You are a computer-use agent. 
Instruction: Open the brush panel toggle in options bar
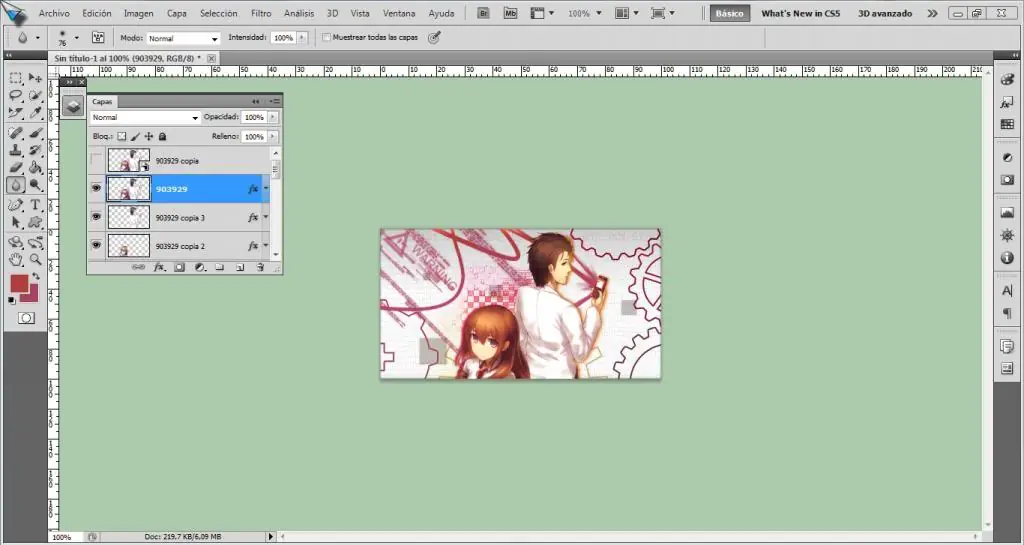tap(98, 38)
